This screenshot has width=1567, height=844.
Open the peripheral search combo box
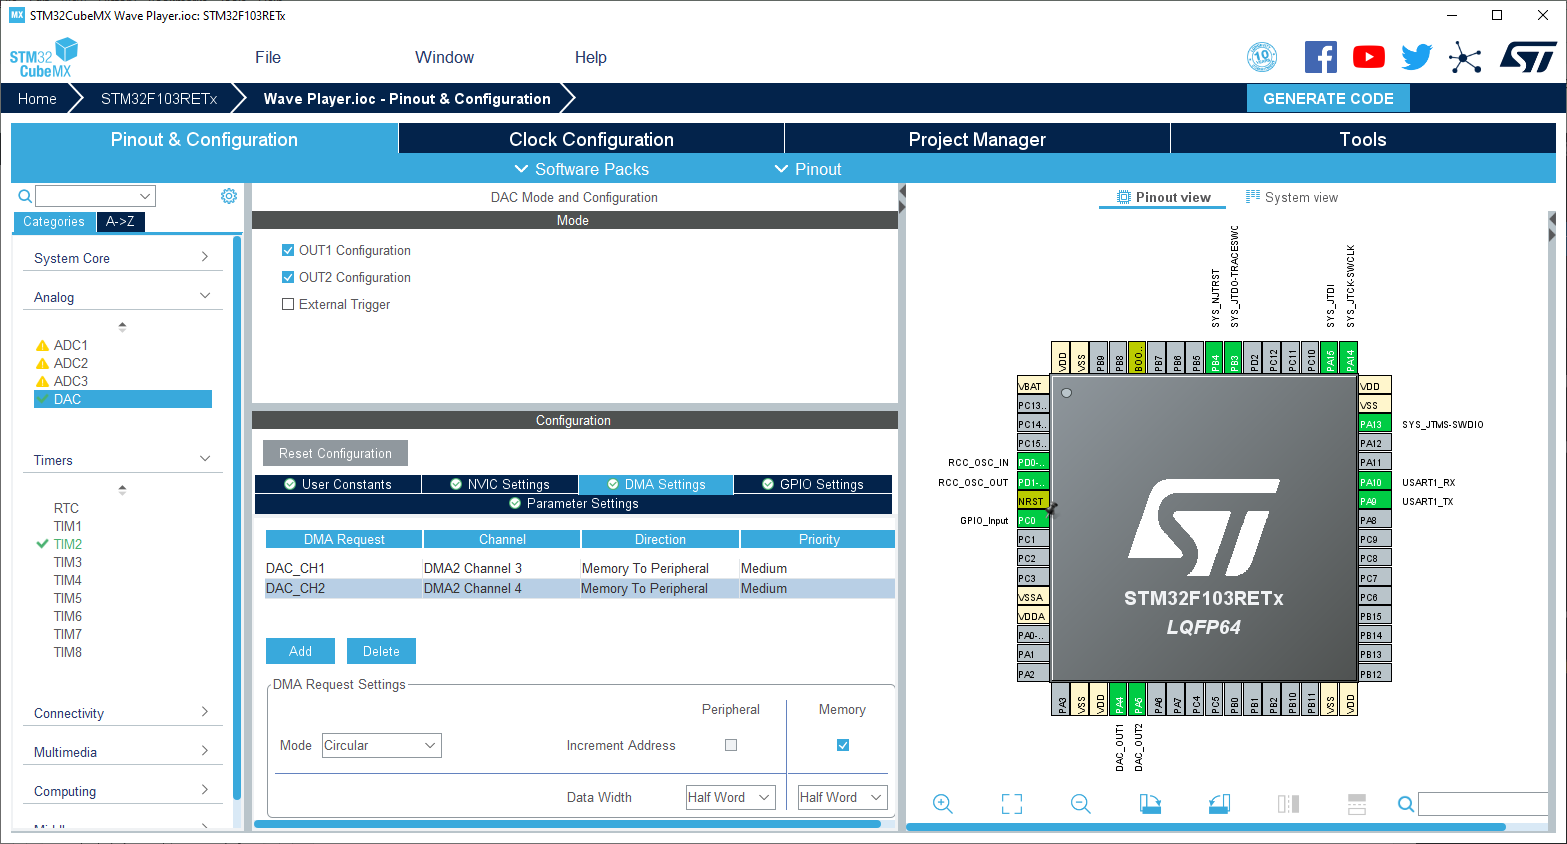[x=95, y=196]
